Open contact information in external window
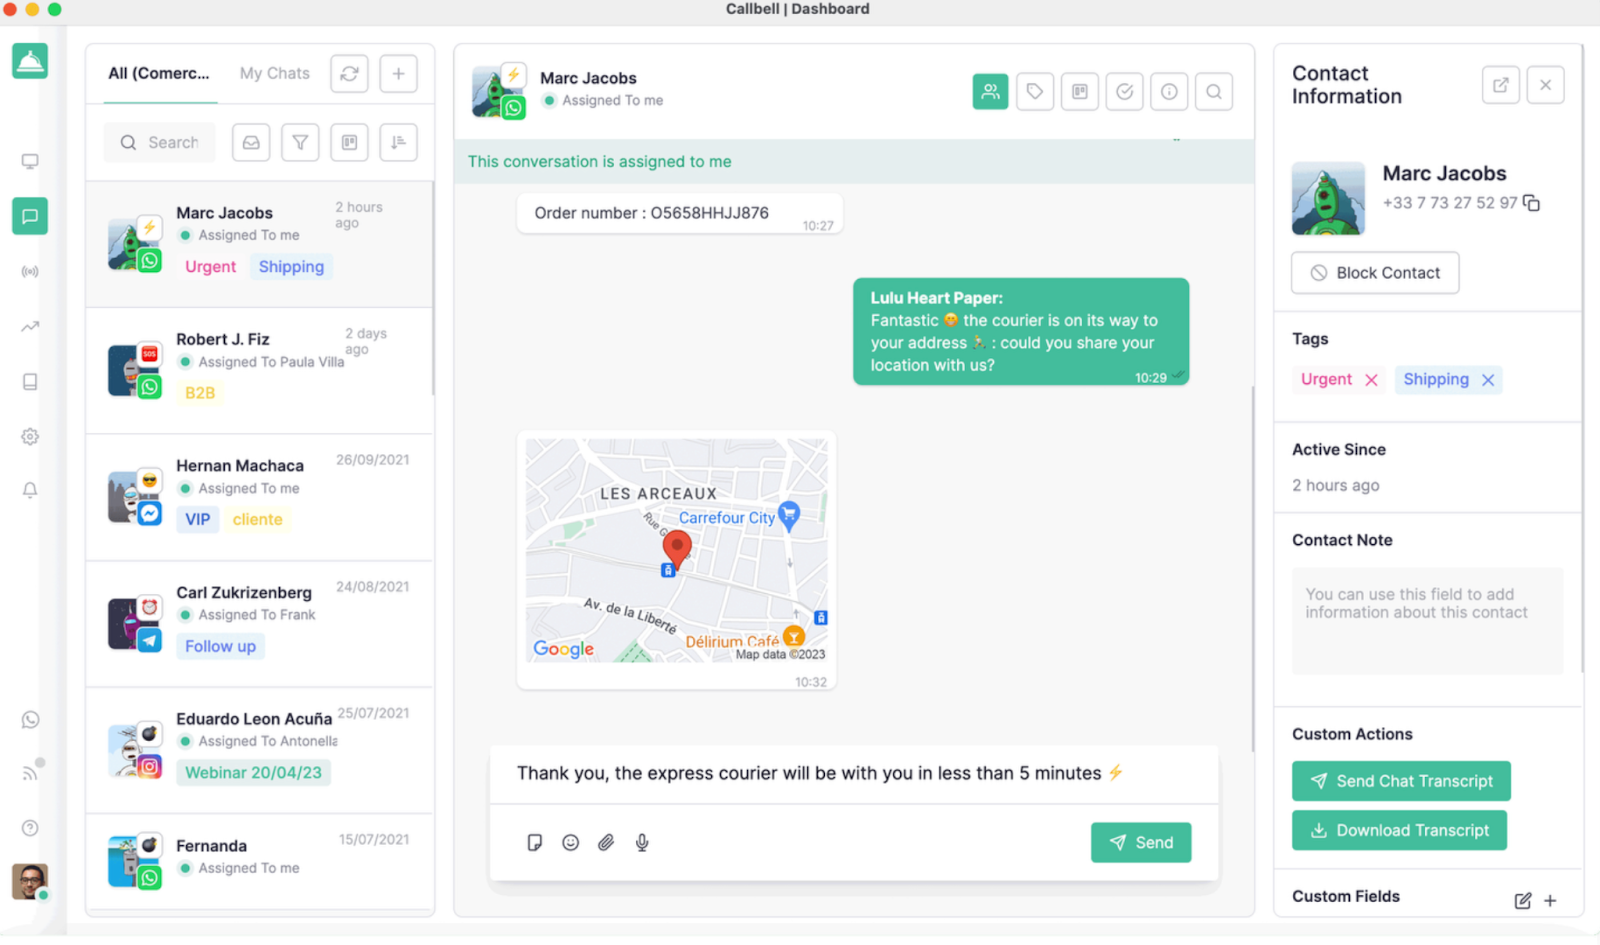Image resolution: width=1600 pixels, height=945 pixels. pyautogui.click(x=1500, y=85)
